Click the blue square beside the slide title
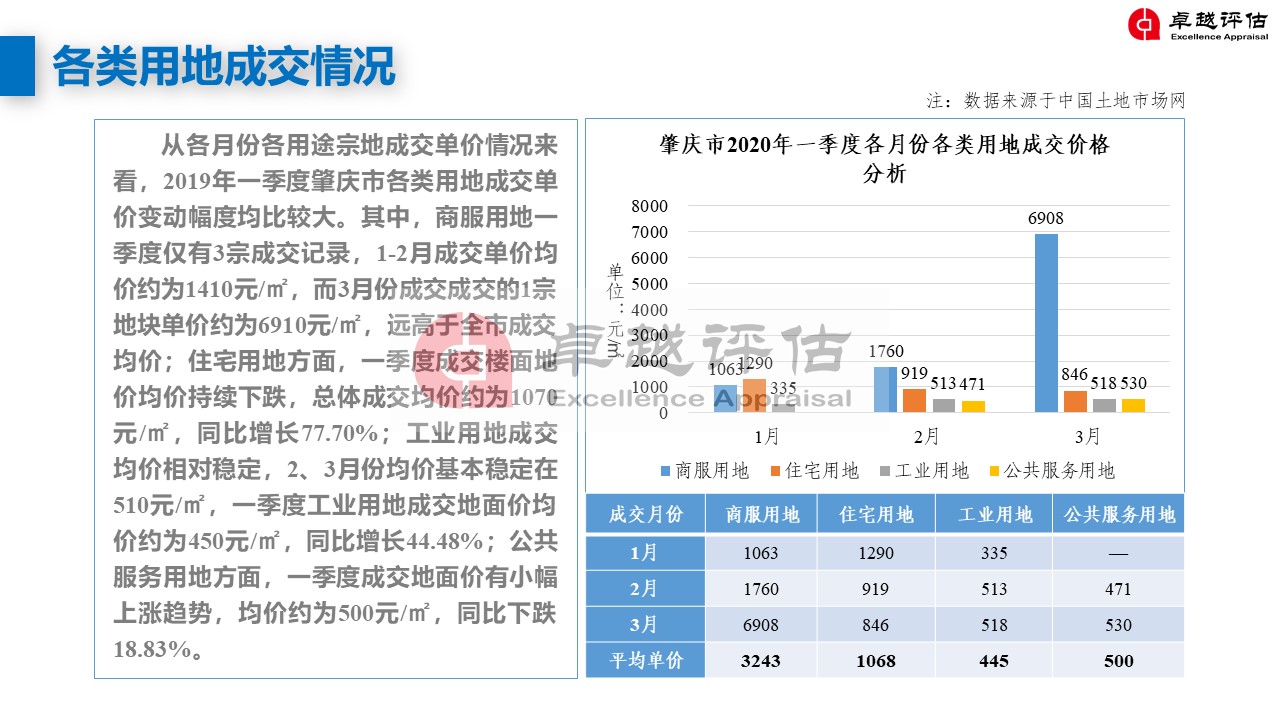The image size is (1280, 720). [x=17, y=66]
